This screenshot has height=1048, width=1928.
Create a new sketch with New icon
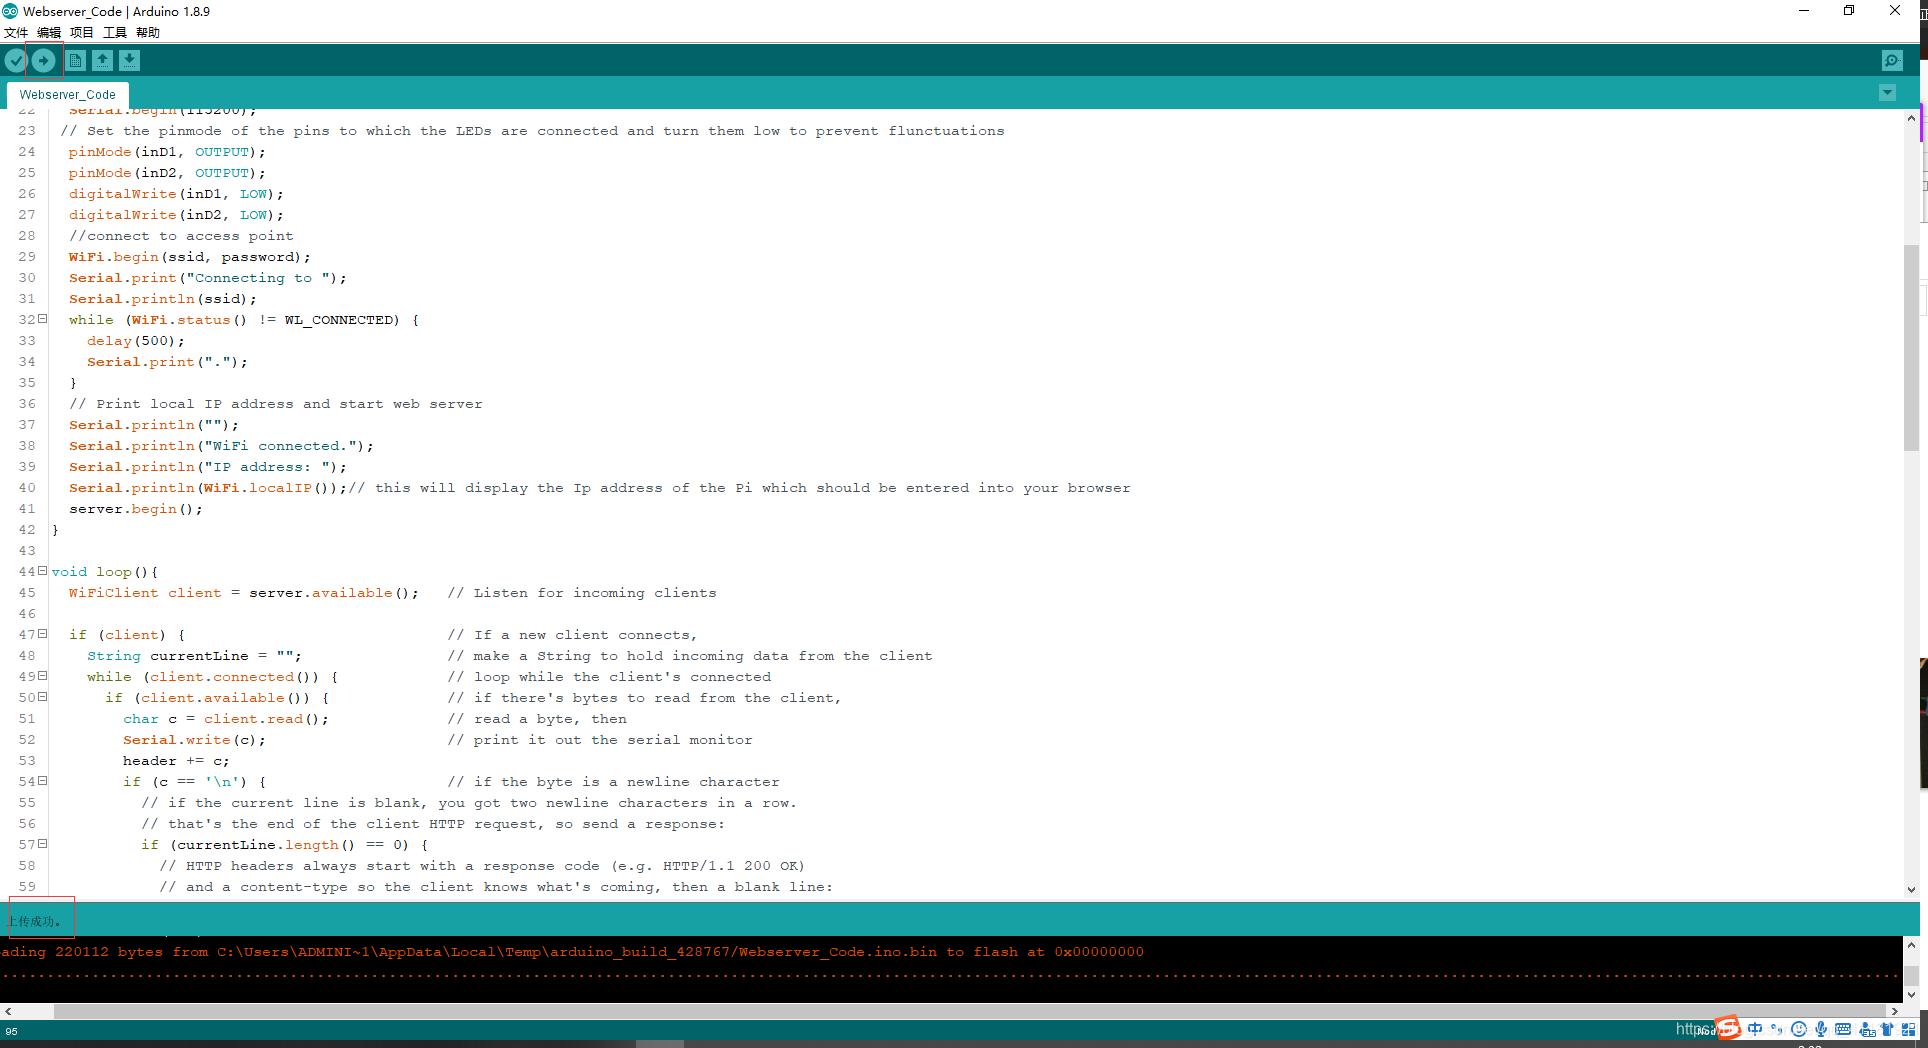[x=76, y=61]
